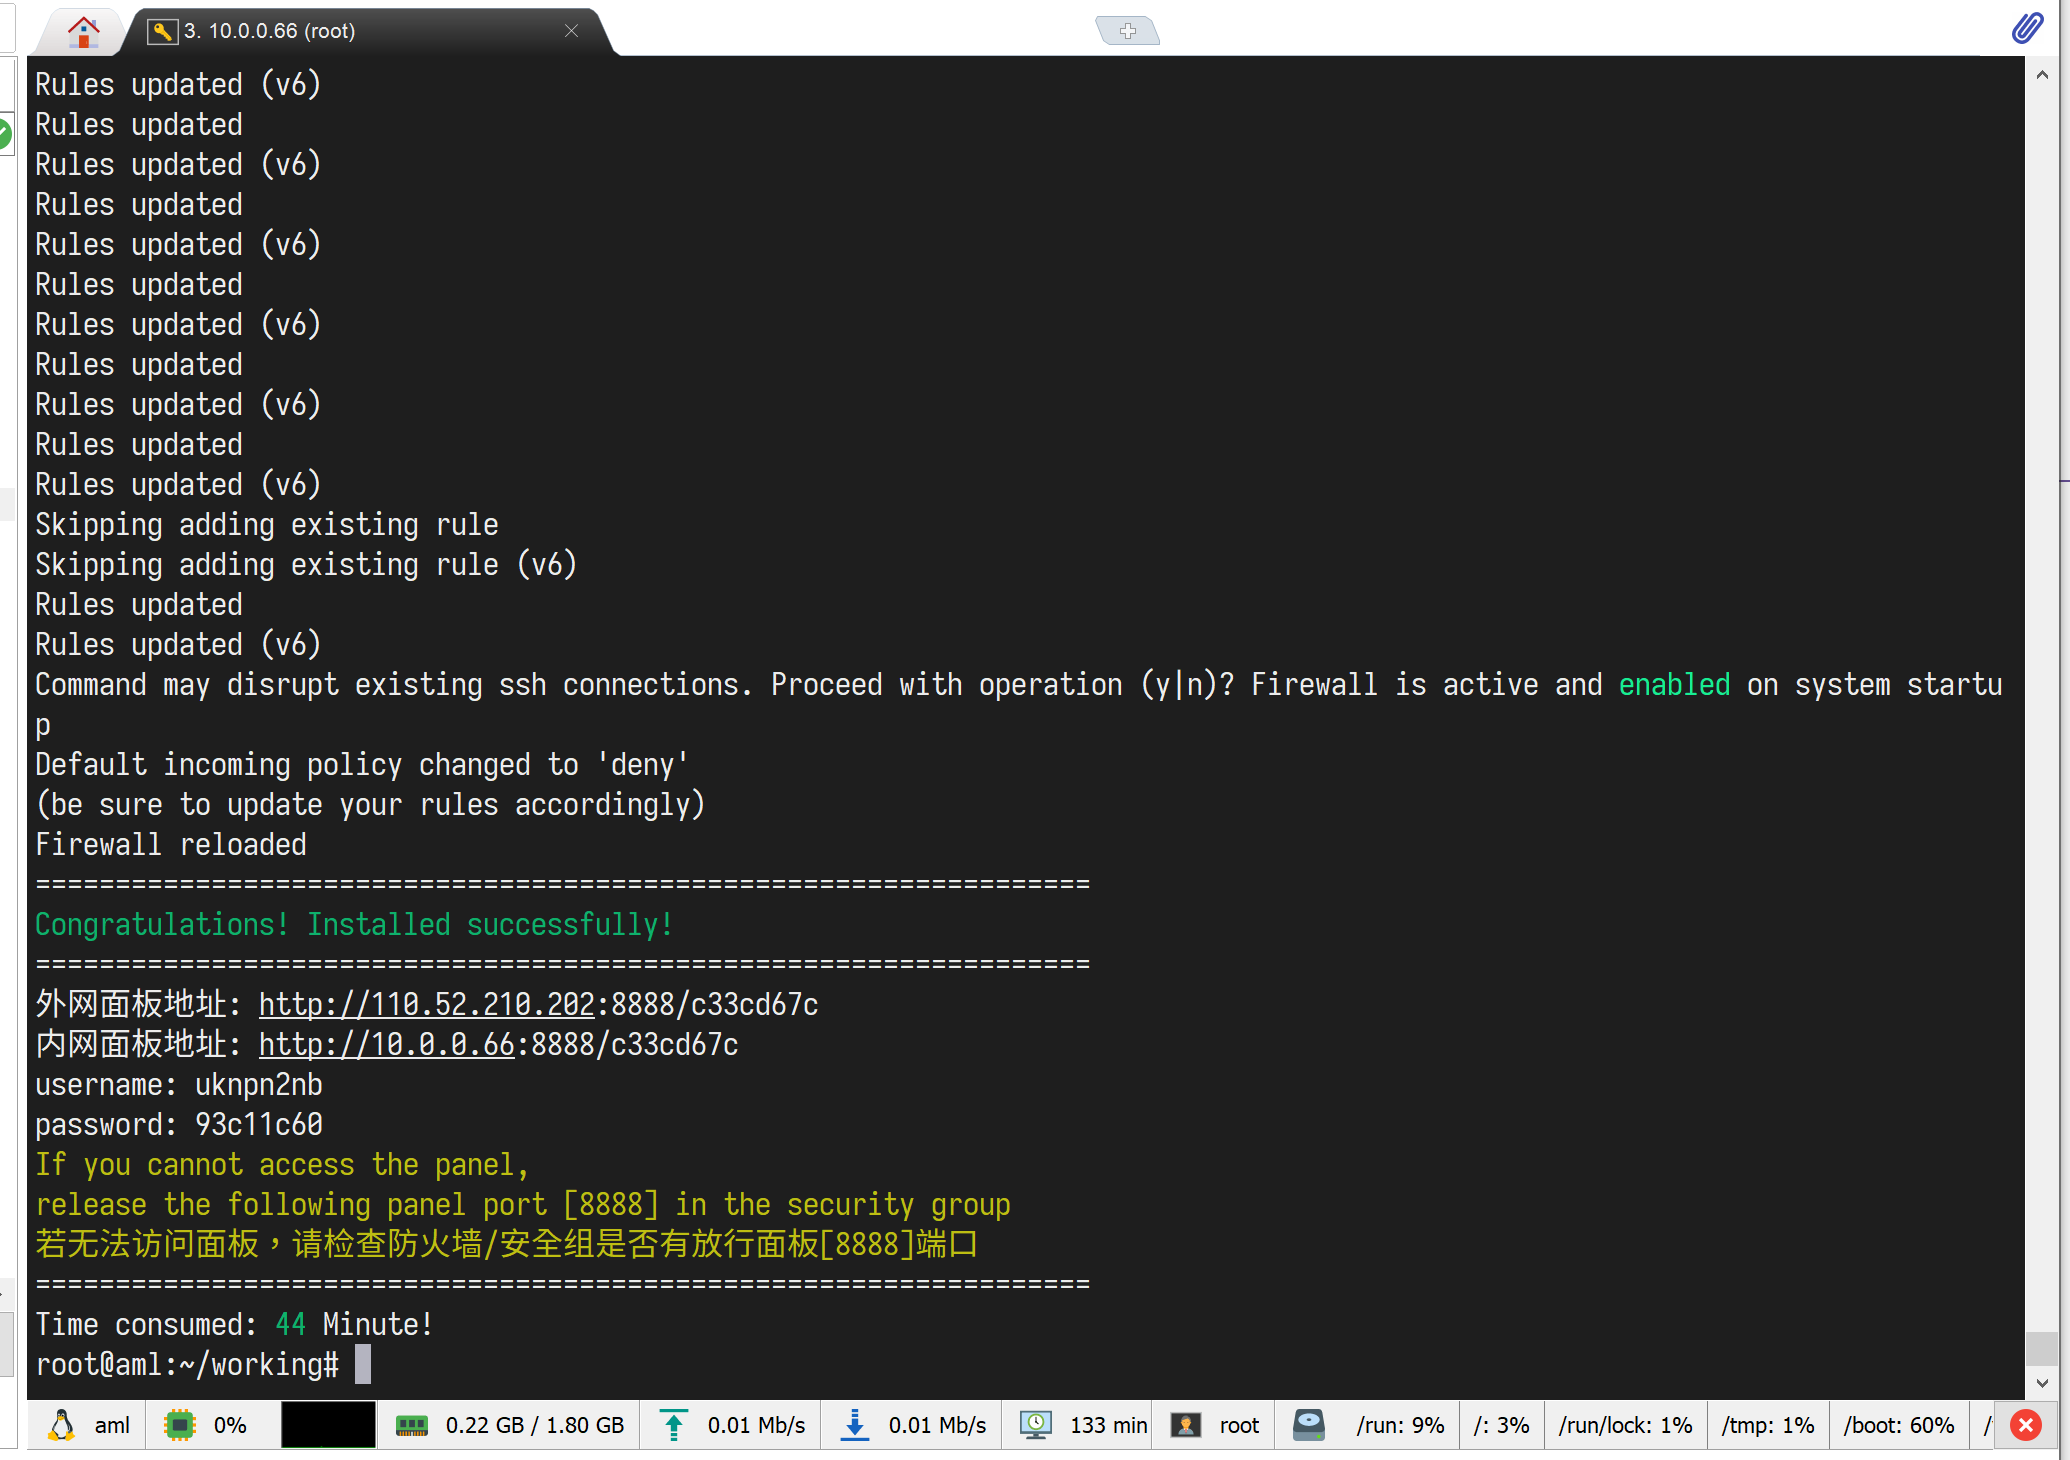Click the Linux penguin status icon
This screenshot has height=1460, width=2070.
(x=62, y=1425)
